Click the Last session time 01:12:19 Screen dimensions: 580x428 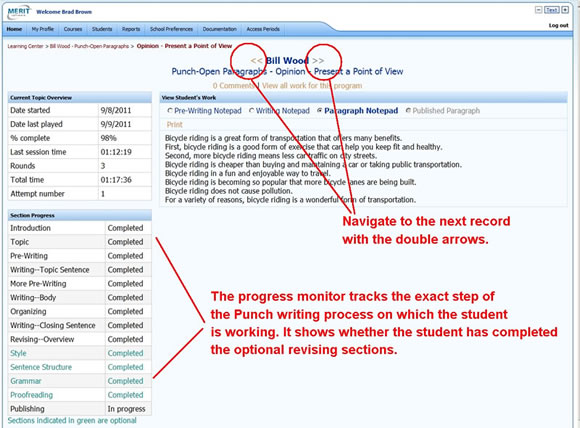click(116, 152)
